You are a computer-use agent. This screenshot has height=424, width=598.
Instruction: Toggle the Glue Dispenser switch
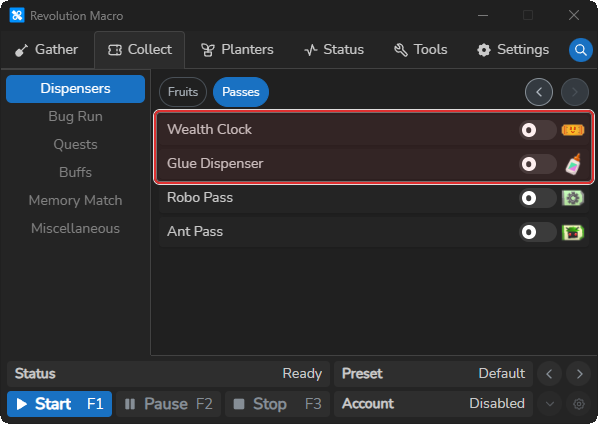pyautogui.click(x=537, y=164)
